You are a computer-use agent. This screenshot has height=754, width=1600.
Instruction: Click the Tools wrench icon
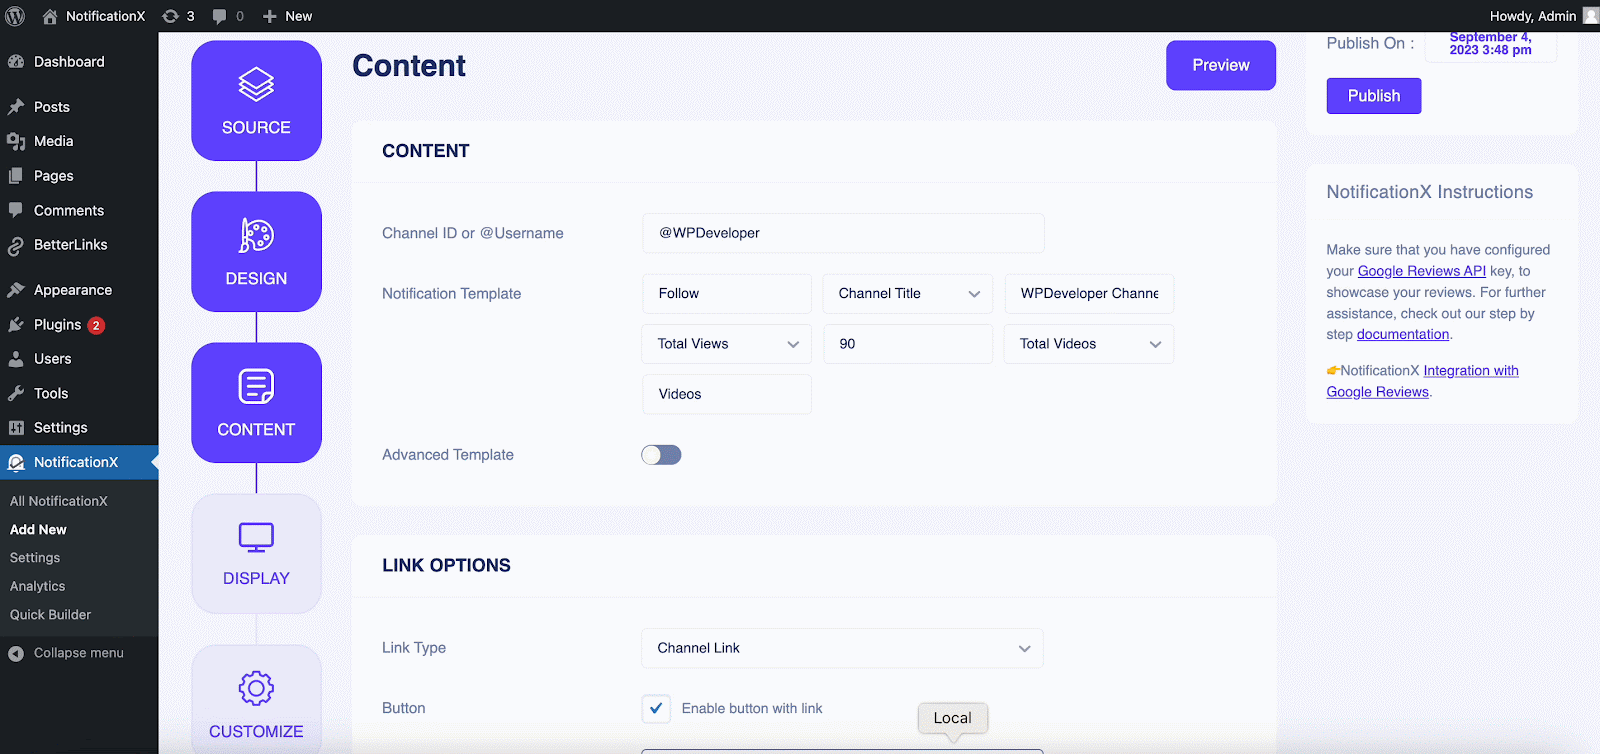[x=16, y=393]
